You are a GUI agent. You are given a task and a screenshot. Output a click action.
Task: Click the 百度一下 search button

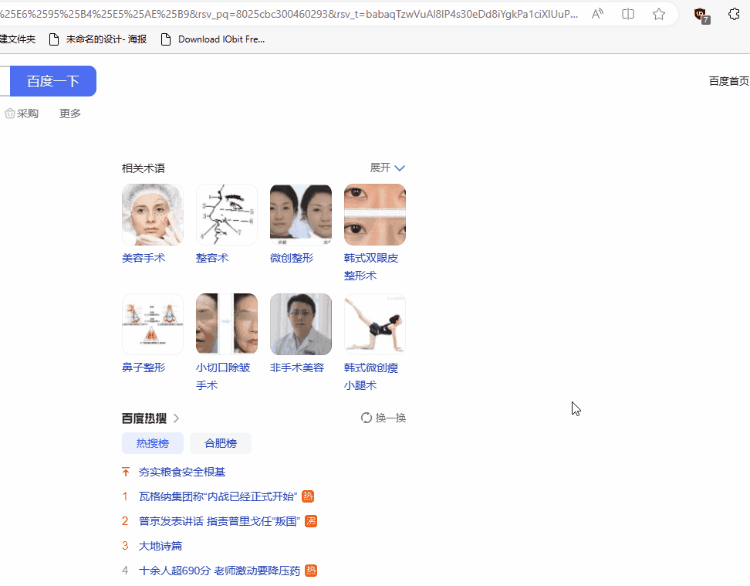tap(53, 81)
